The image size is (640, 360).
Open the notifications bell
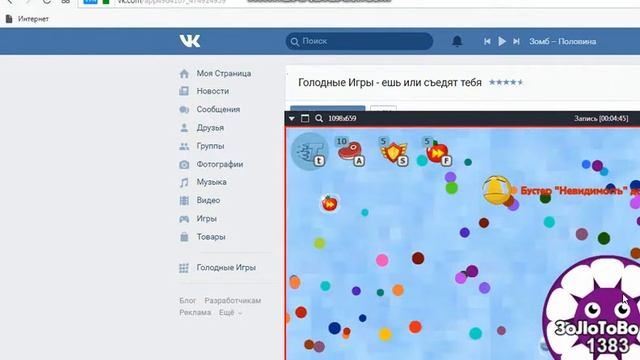[457, 41]
